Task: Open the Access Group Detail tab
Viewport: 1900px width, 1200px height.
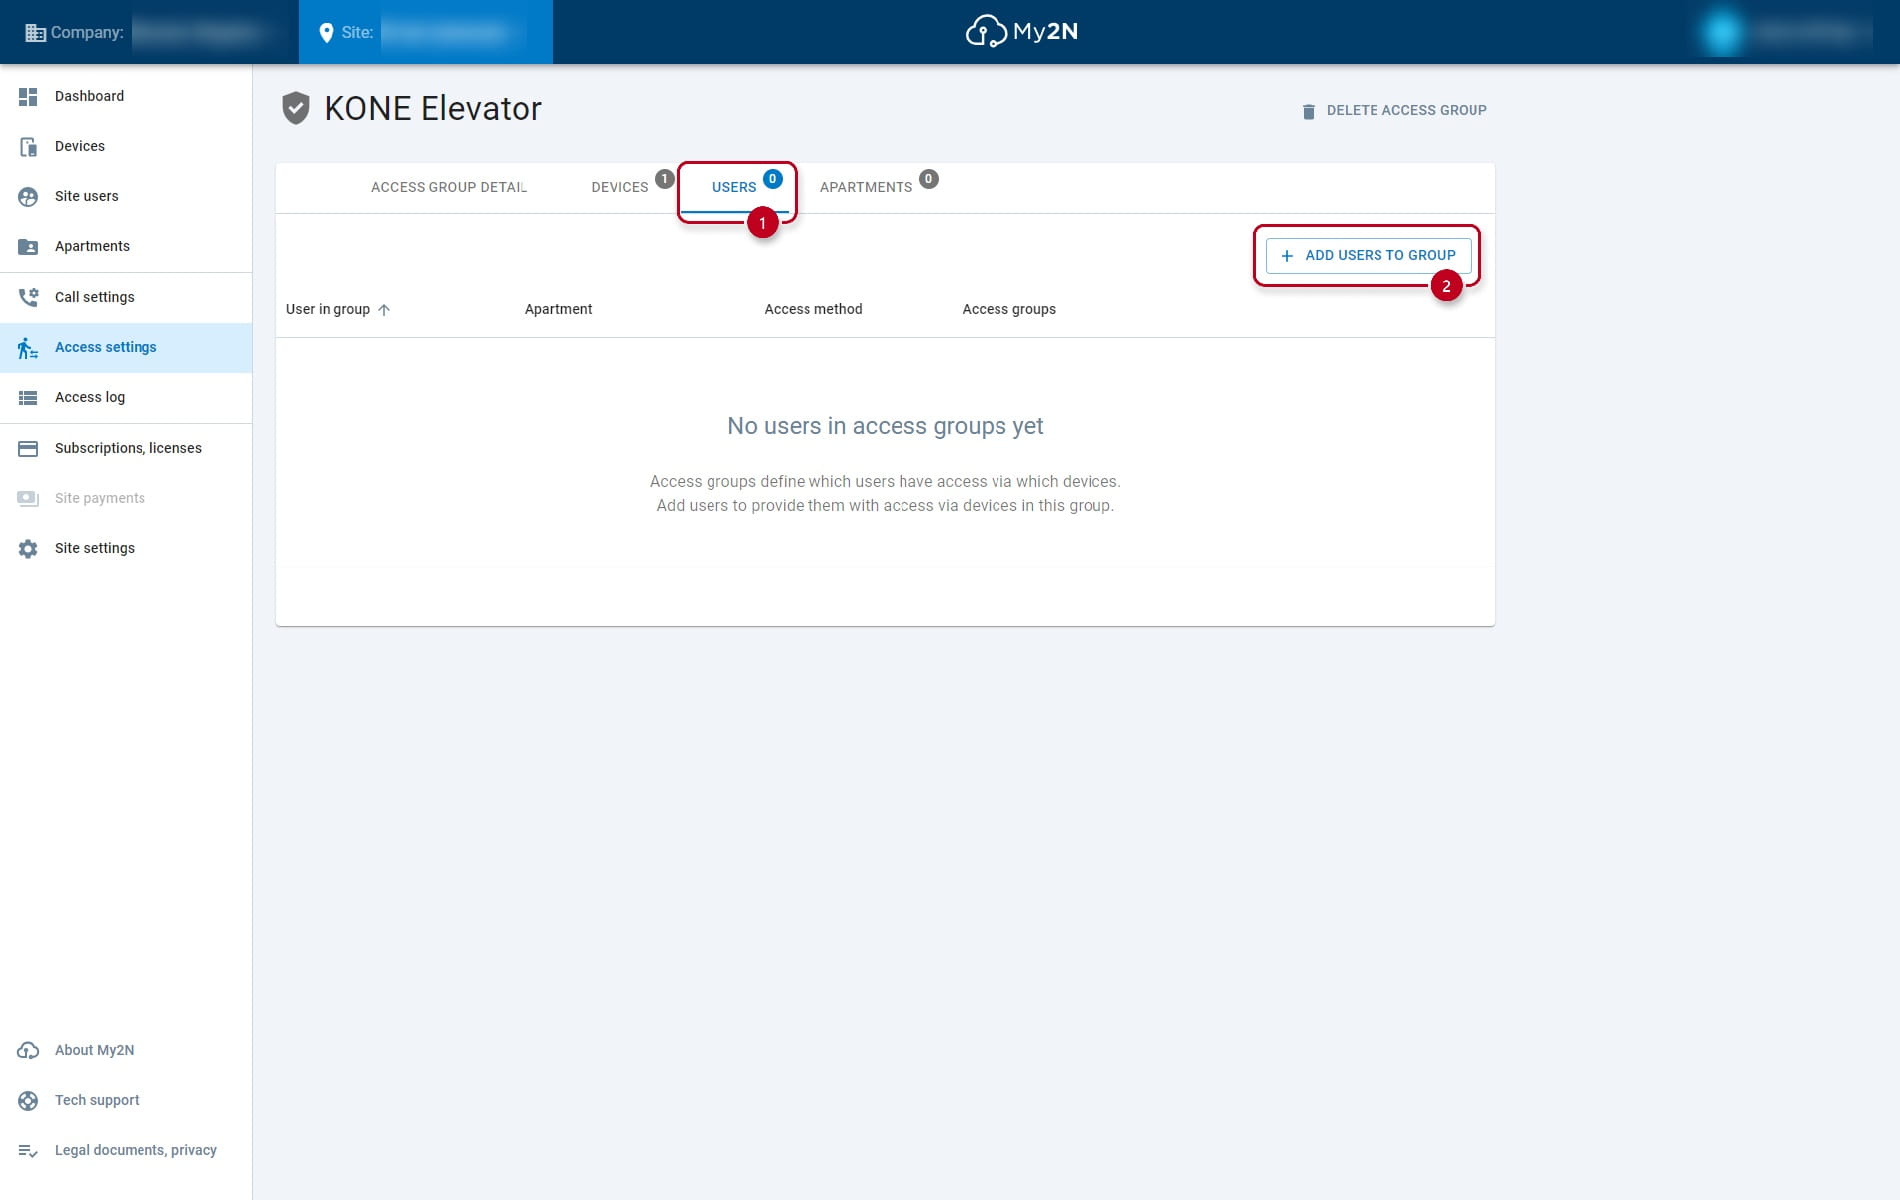Action: pyautogui.click(x=449, y=187)
